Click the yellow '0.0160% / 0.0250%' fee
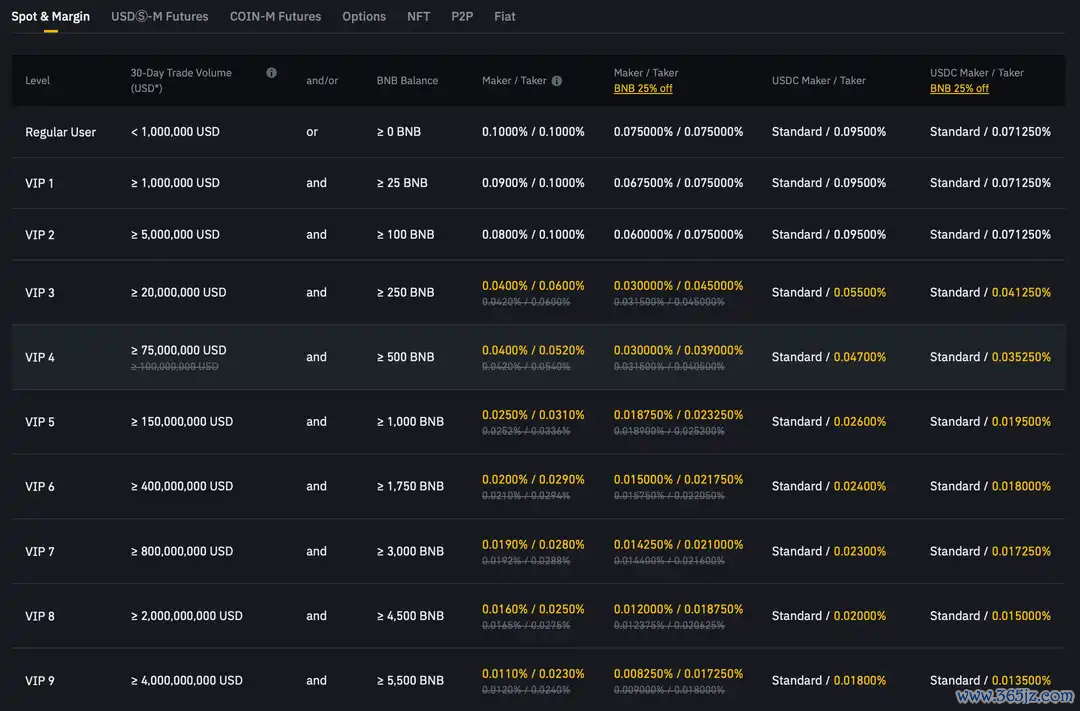This screenshot has height=711, width=1080. tap(533, 609)
